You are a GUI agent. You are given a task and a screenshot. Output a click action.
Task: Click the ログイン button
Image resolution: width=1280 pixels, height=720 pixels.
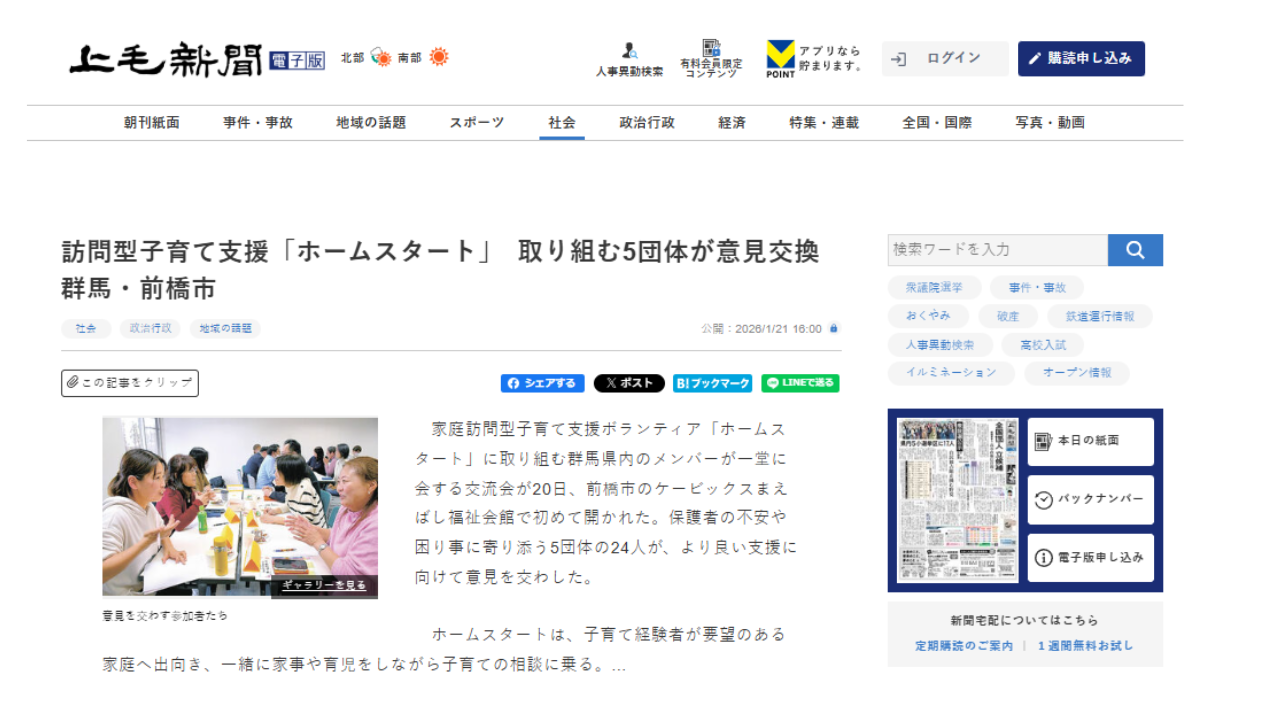[x=944, y=58]
